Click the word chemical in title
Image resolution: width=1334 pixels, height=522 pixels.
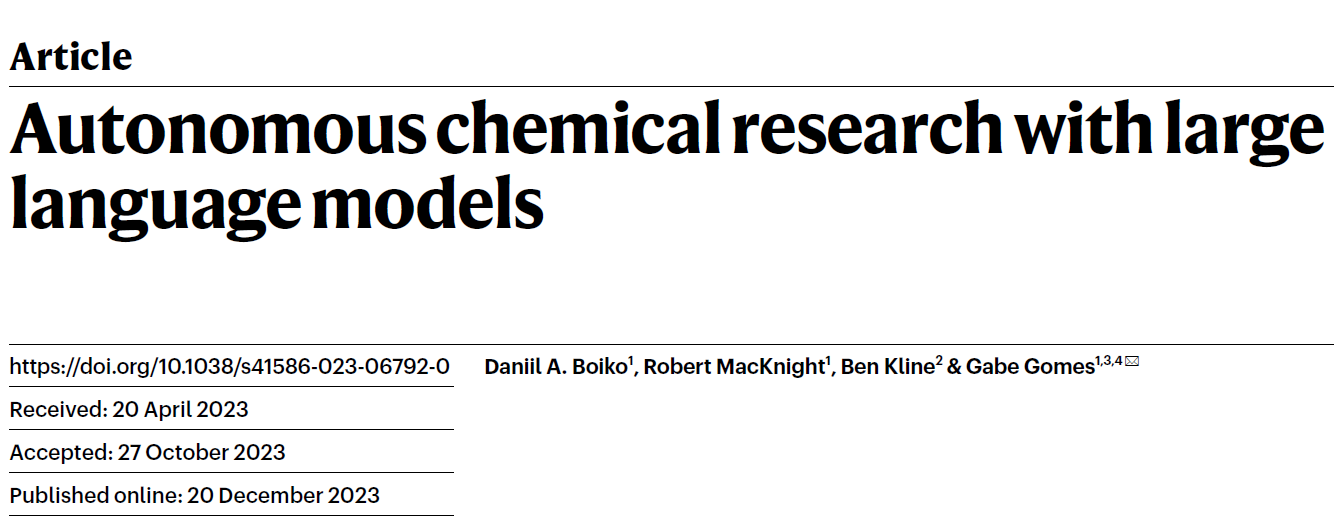[576, 129]
